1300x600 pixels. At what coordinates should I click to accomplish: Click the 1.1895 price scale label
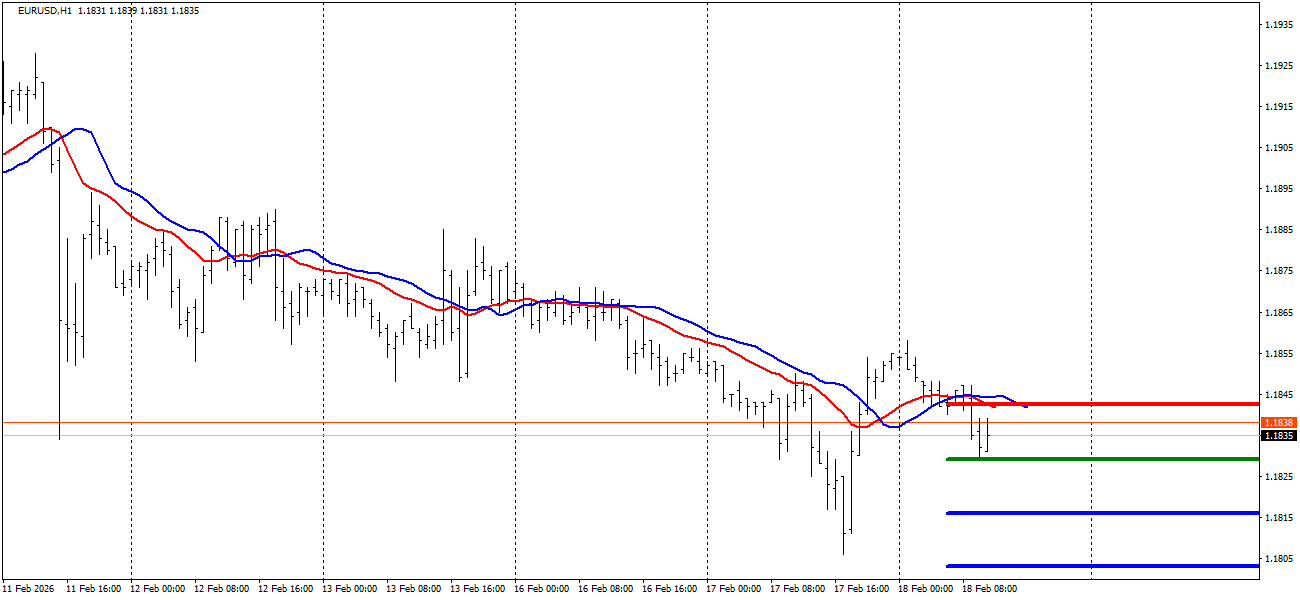coord(1280,189)
